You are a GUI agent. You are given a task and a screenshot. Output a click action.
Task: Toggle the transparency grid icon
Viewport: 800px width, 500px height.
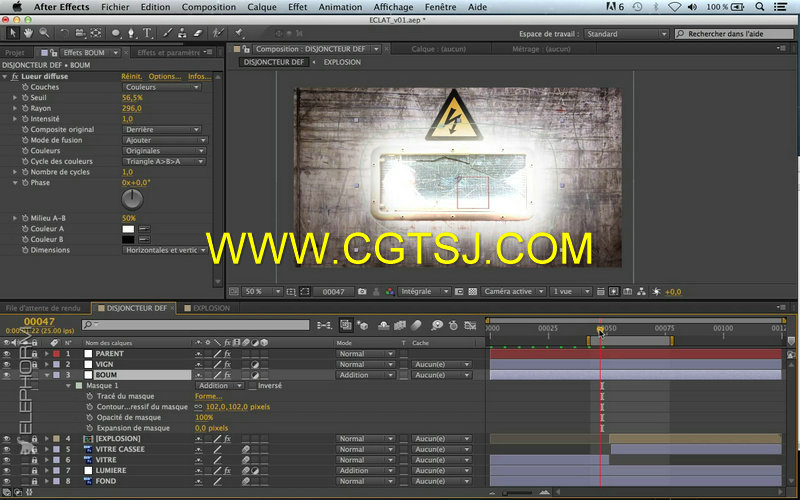(473, 291)
